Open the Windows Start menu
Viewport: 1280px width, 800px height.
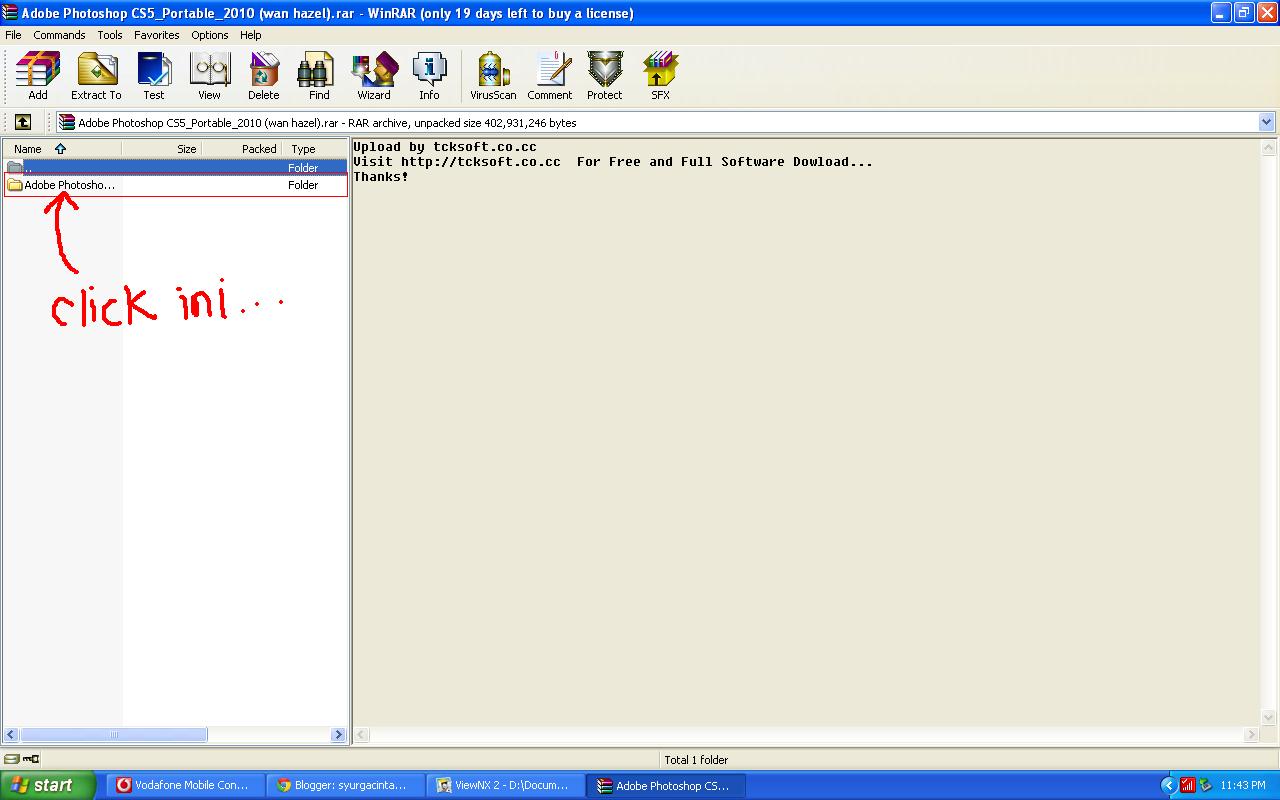pos(48,785)
